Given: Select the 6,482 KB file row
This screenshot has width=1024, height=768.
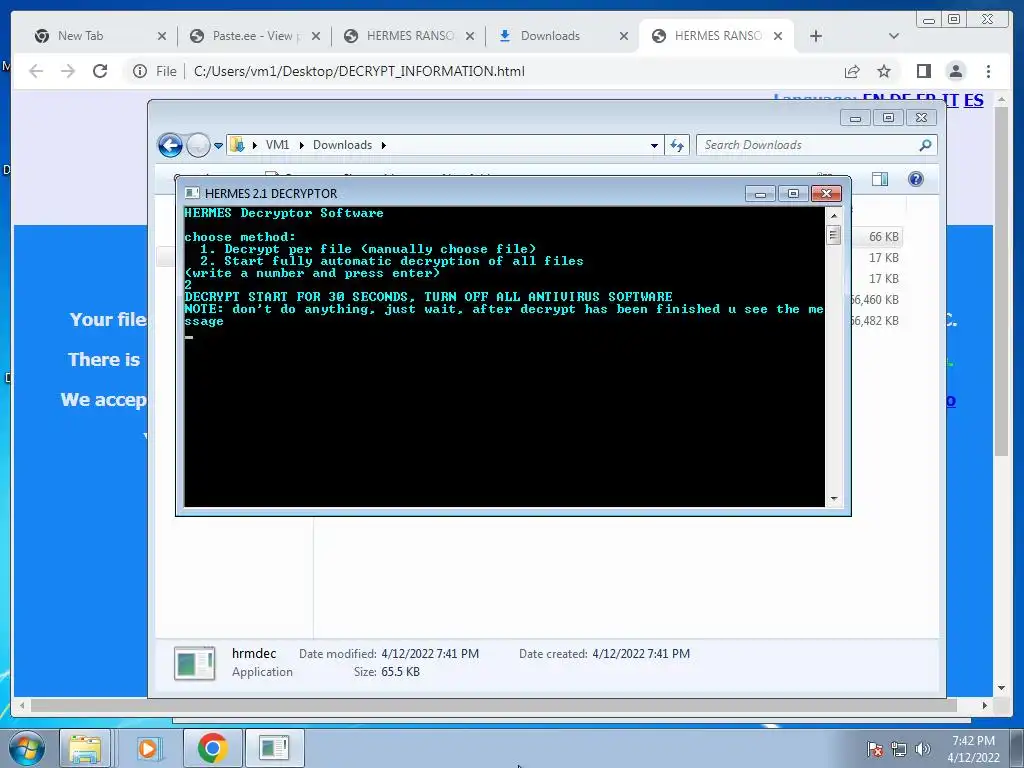Looking at the screenshot, I should pos(874,321).
